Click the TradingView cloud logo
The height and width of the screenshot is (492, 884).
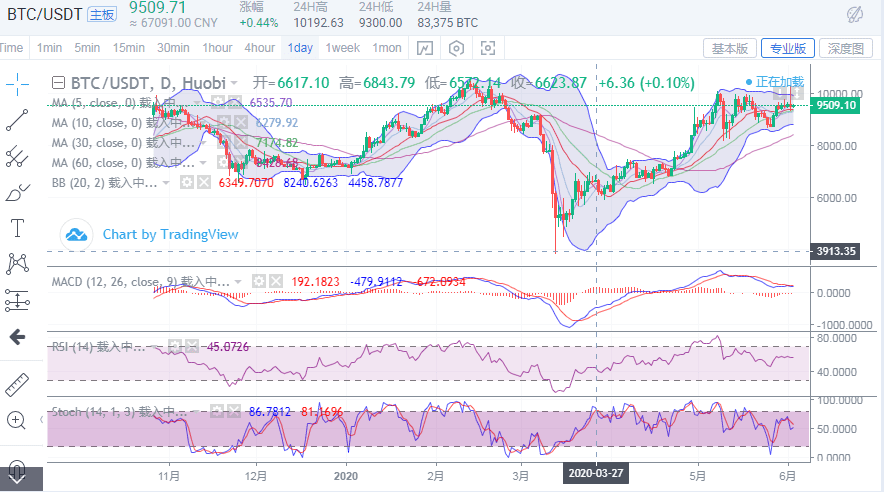point(76,234)
